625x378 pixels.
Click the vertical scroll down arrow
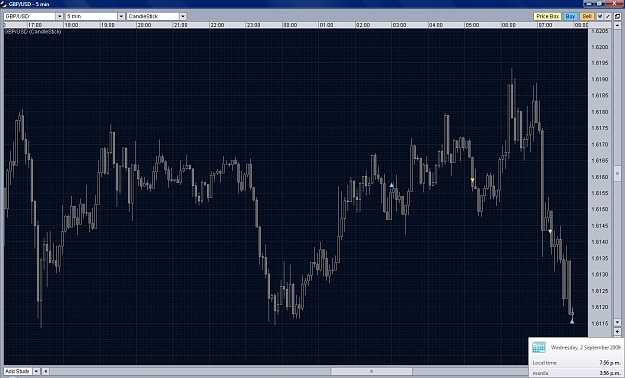point(617,322)
